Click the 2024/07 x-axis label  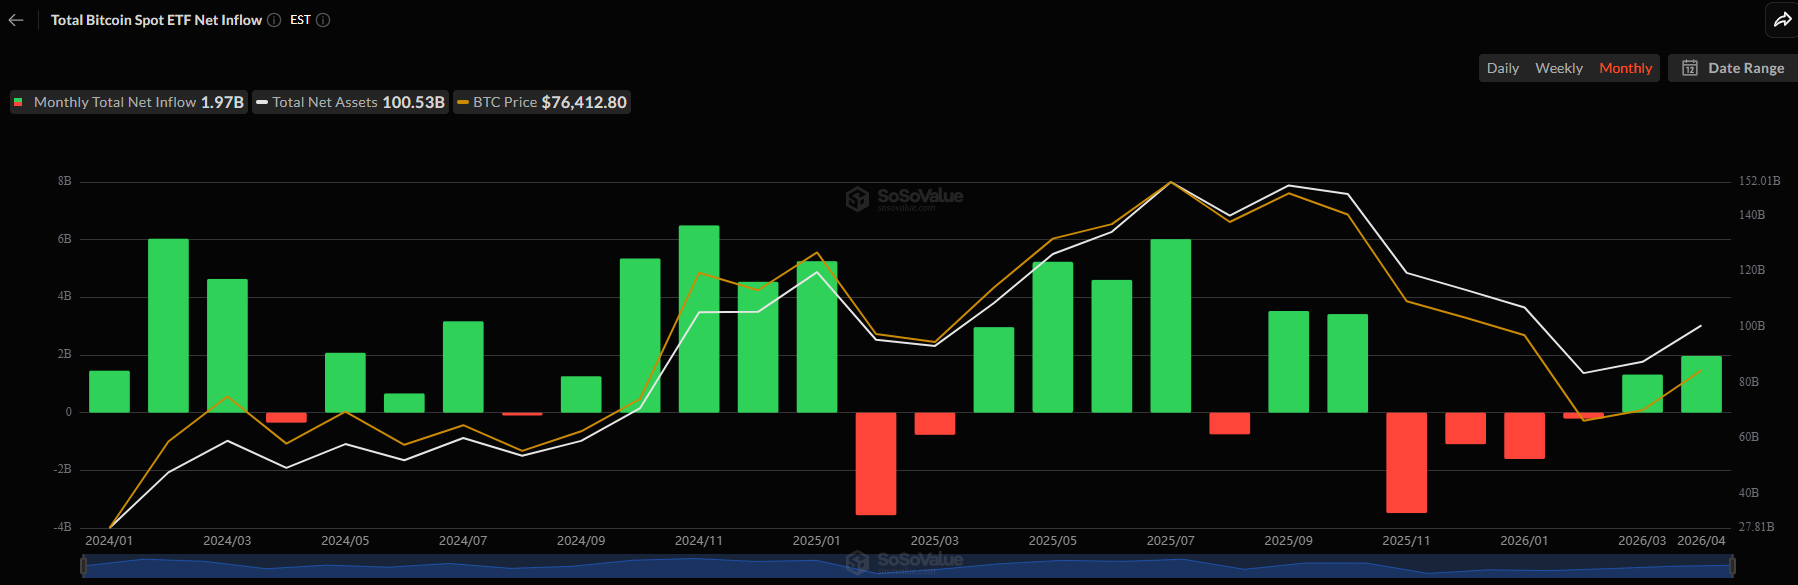[463, 541]
